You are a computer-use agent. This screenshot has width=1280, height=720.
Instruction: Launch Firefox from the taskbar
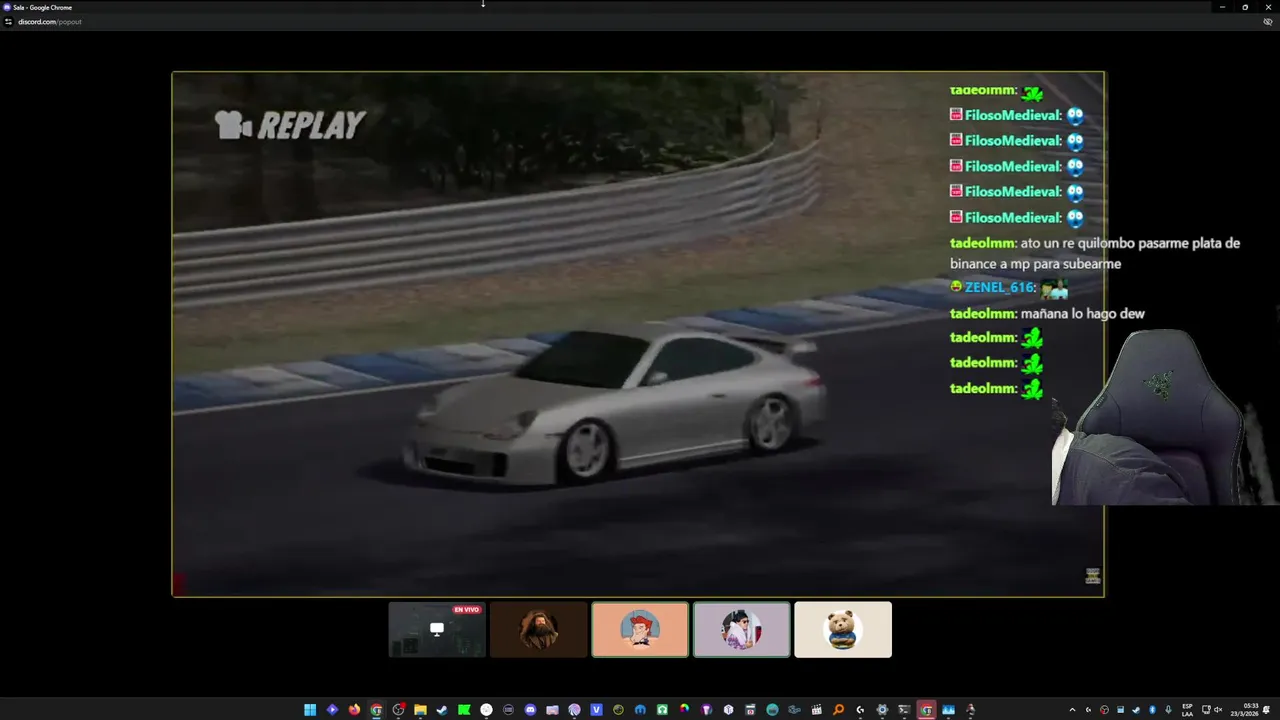pos(354,710)
